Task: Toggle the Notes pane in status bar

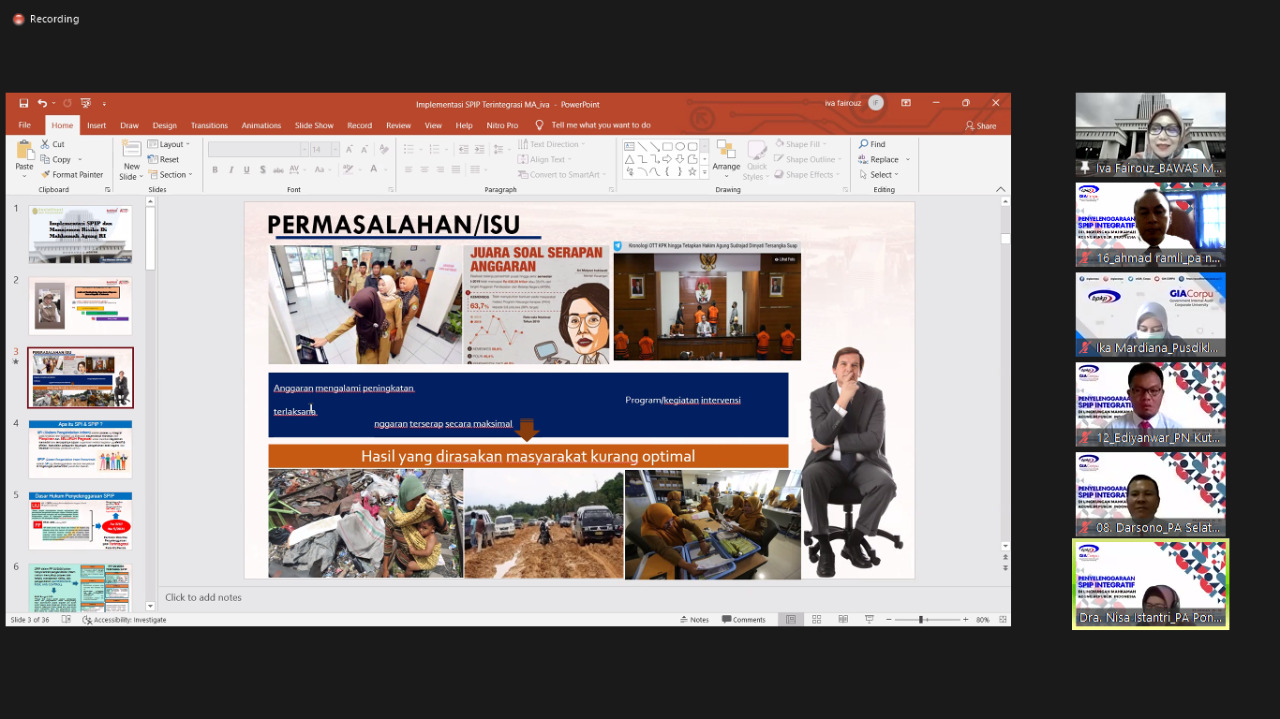Action: [x=693, y=620]
